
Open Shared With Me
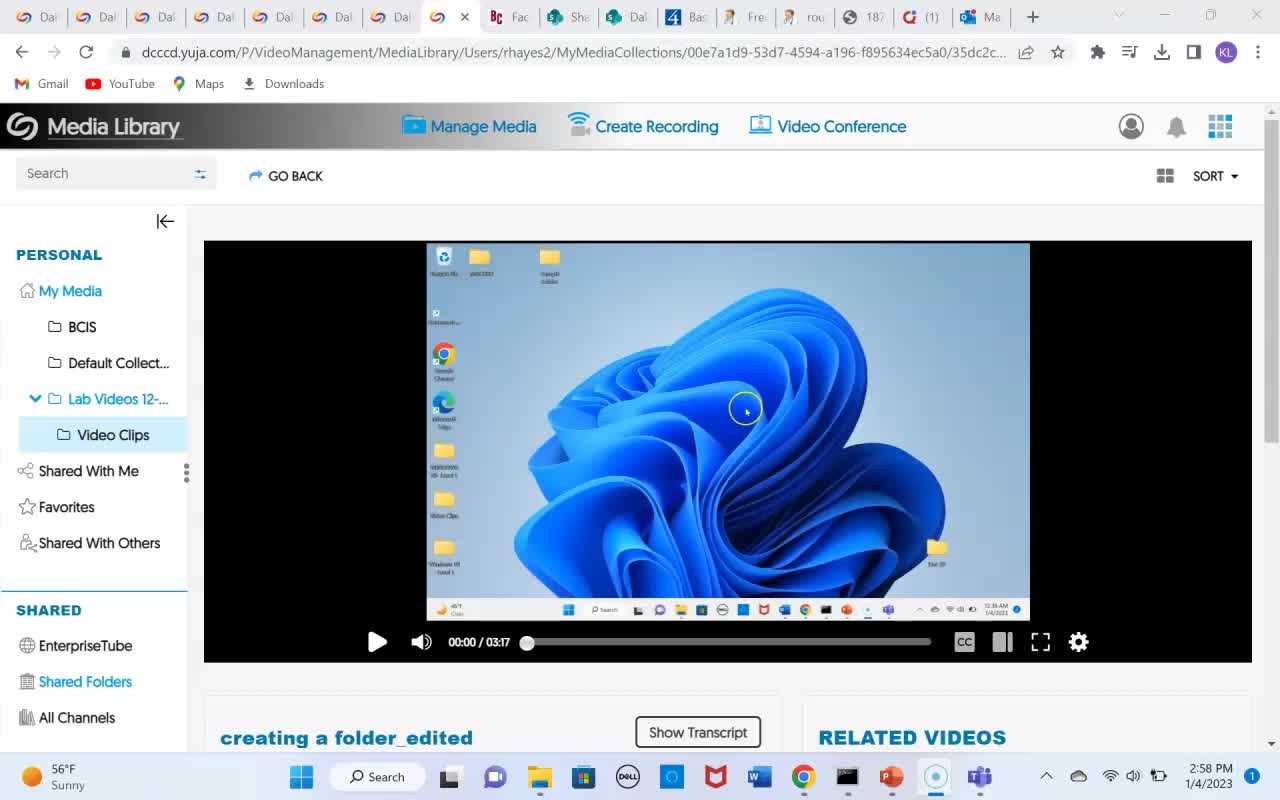79,471
